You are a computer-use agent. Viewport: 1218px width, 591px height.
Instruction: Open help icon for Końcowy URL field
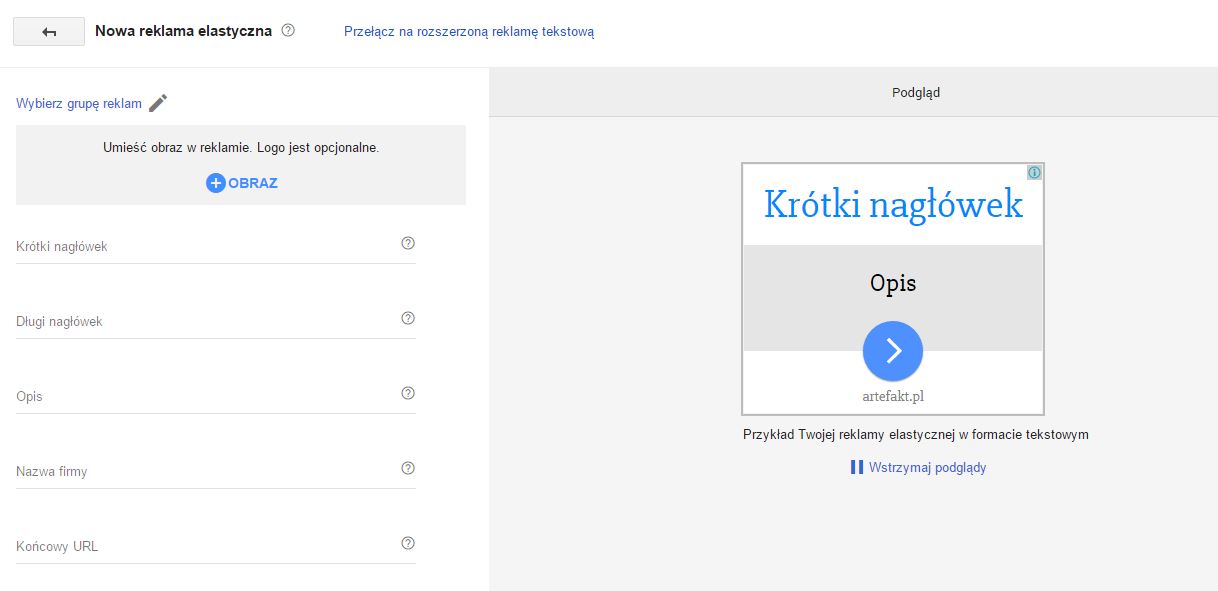407,543
